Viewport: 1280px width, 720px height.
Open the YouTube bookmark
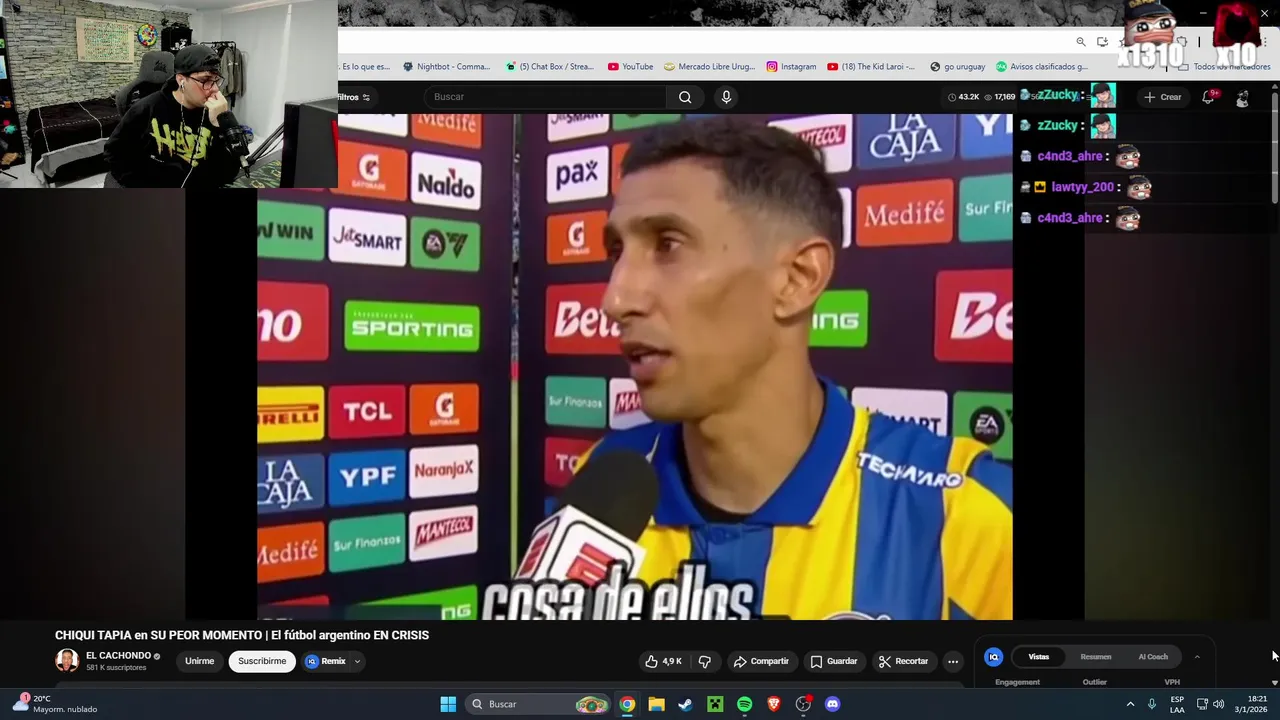point(630,67)
